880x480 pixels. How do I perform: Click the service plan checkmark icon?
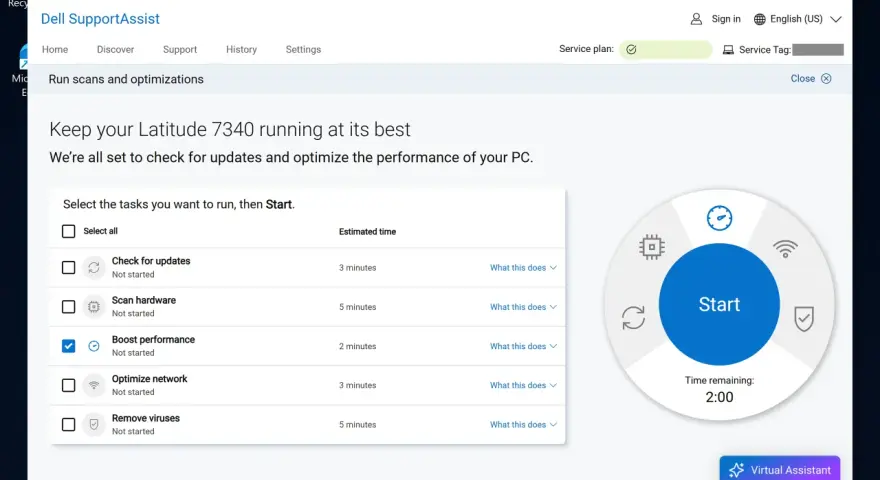click(x=631, y=49)
